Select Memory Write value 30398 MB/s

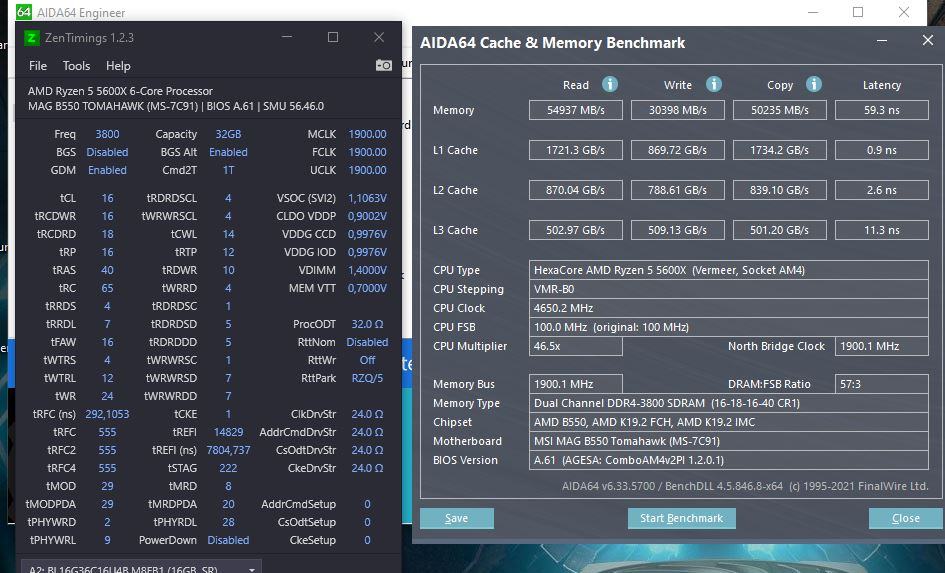(677, 110)
